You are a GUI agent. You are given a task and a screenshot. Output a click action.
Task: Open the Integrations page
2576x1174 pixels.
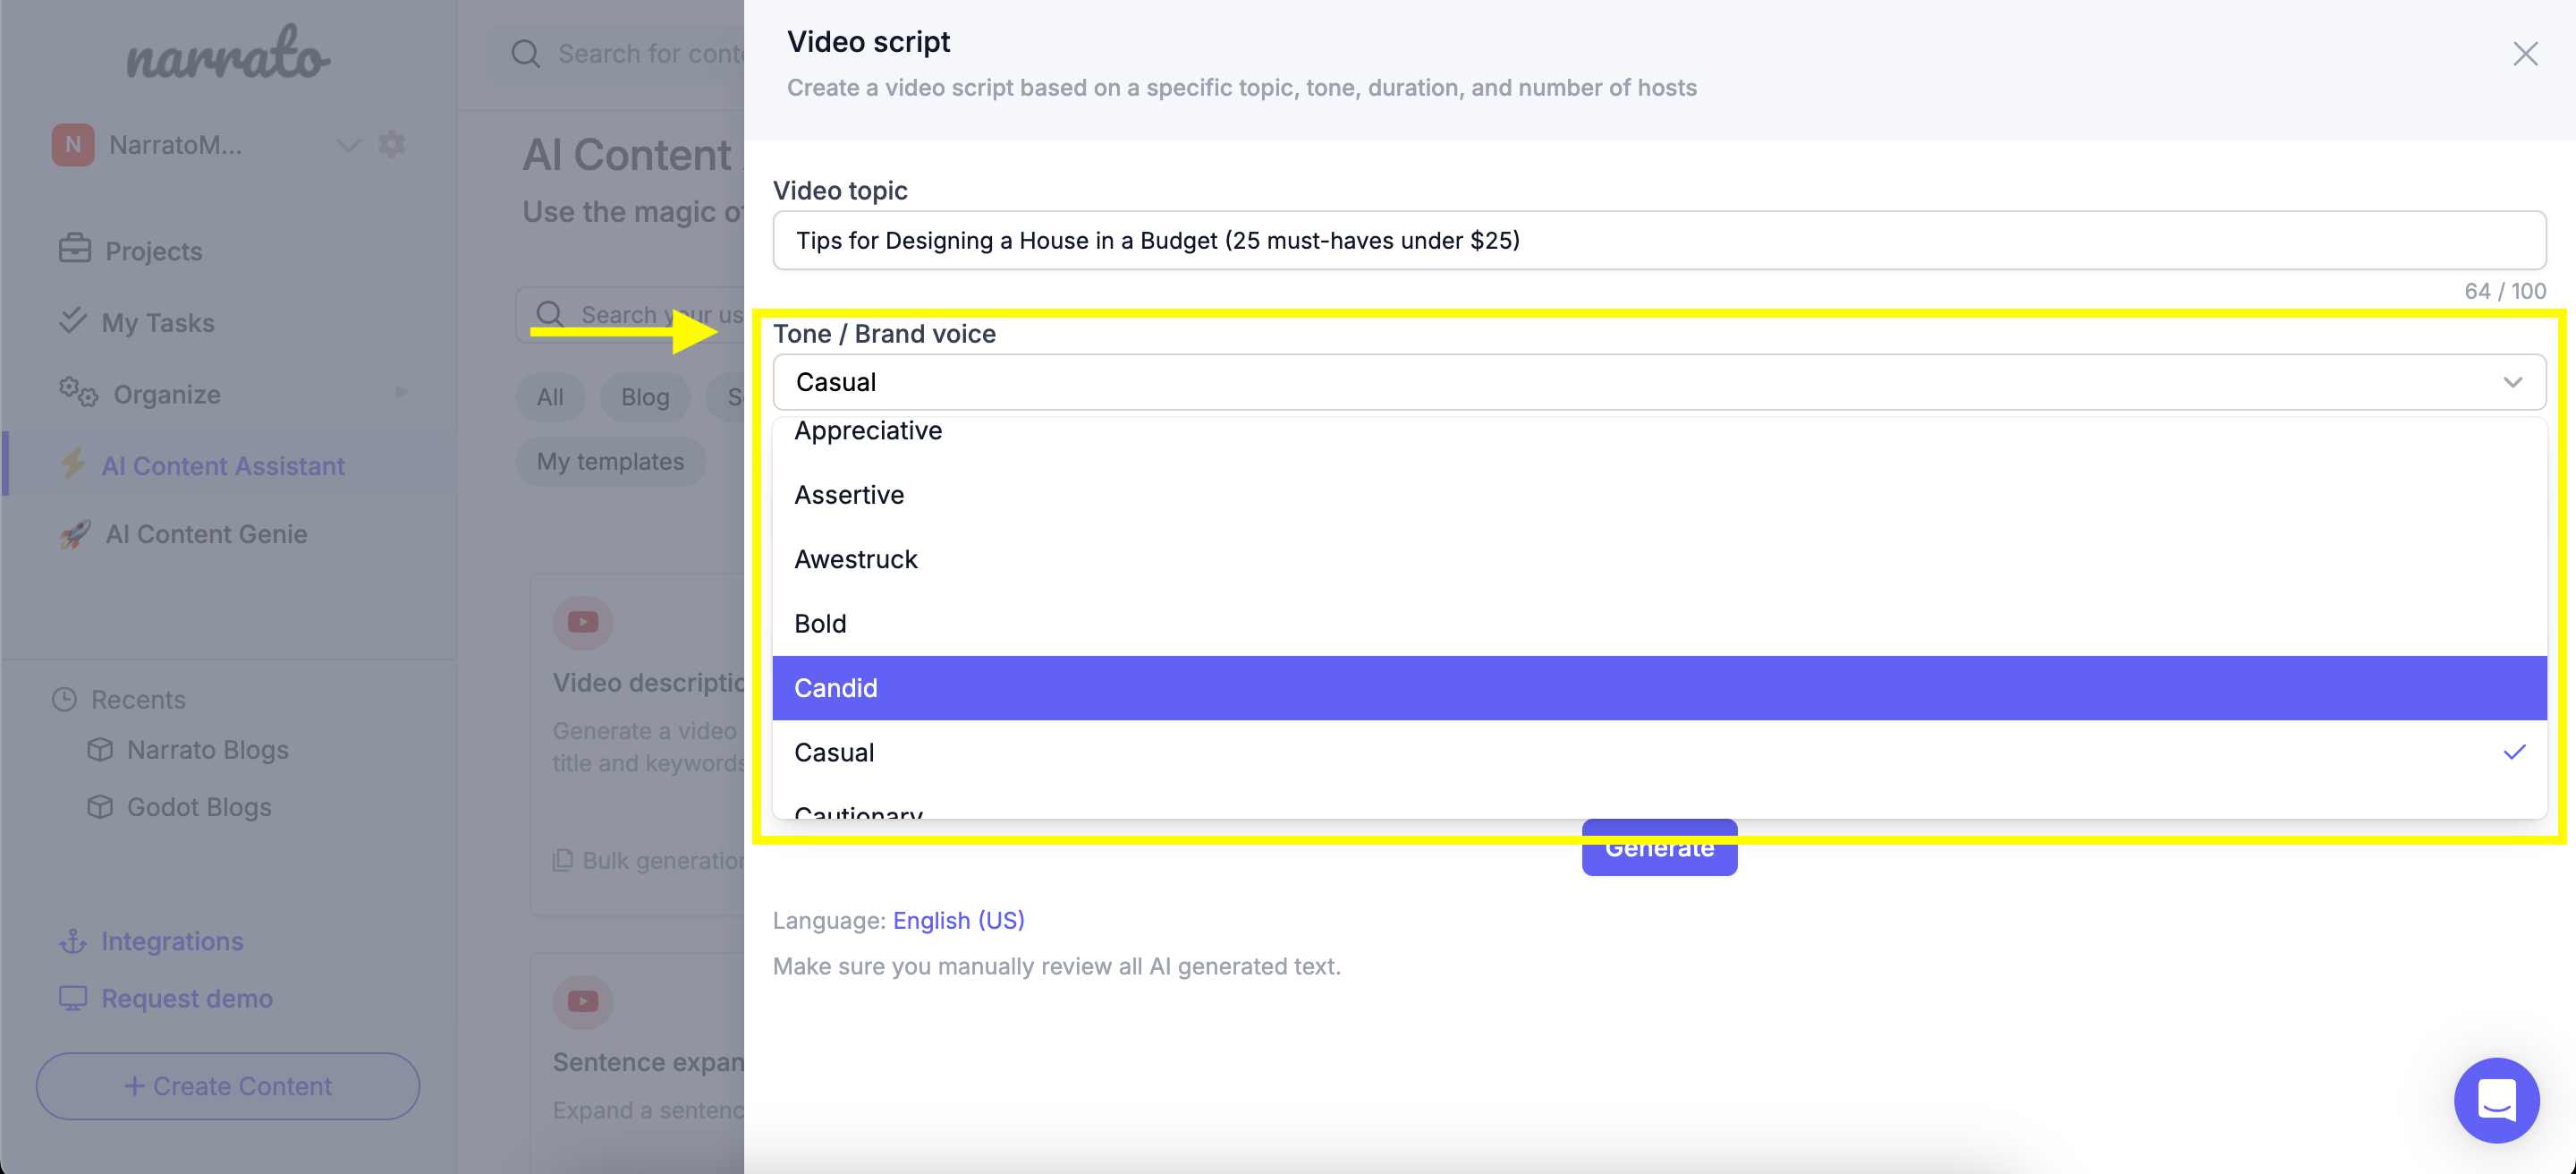(x=172, y=941)
